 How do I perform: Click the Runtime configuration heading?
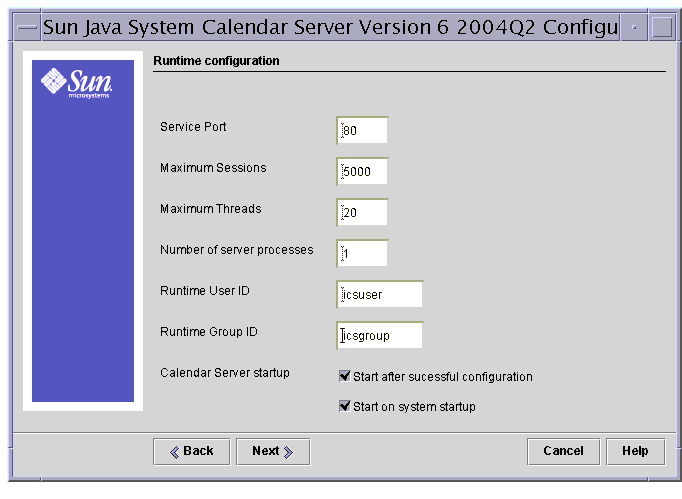216,60
